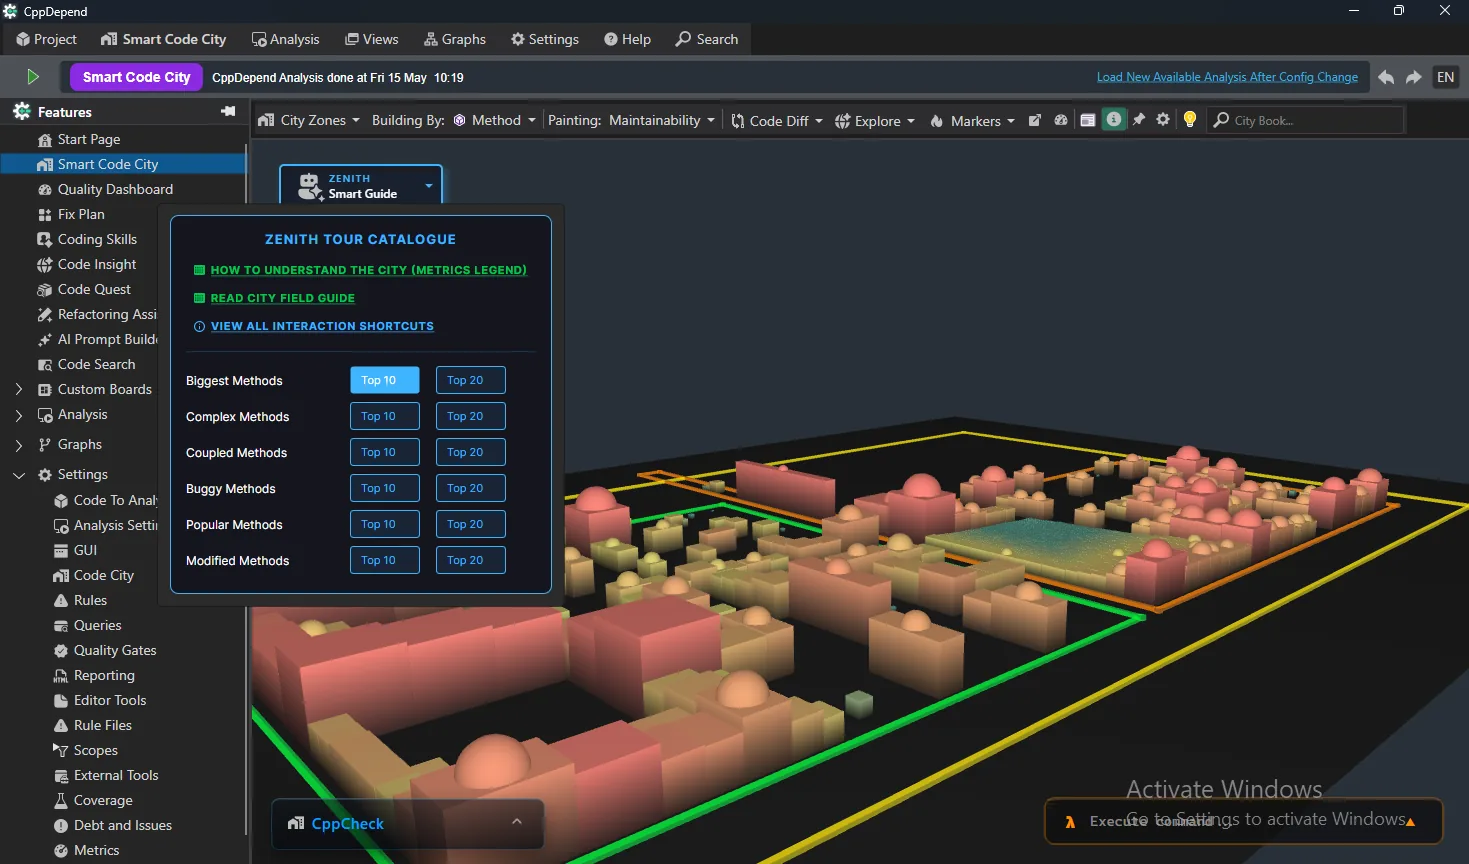Click the Debt and Issues icon
Viewport: 1469px width, 864px height.
point(61,825)
